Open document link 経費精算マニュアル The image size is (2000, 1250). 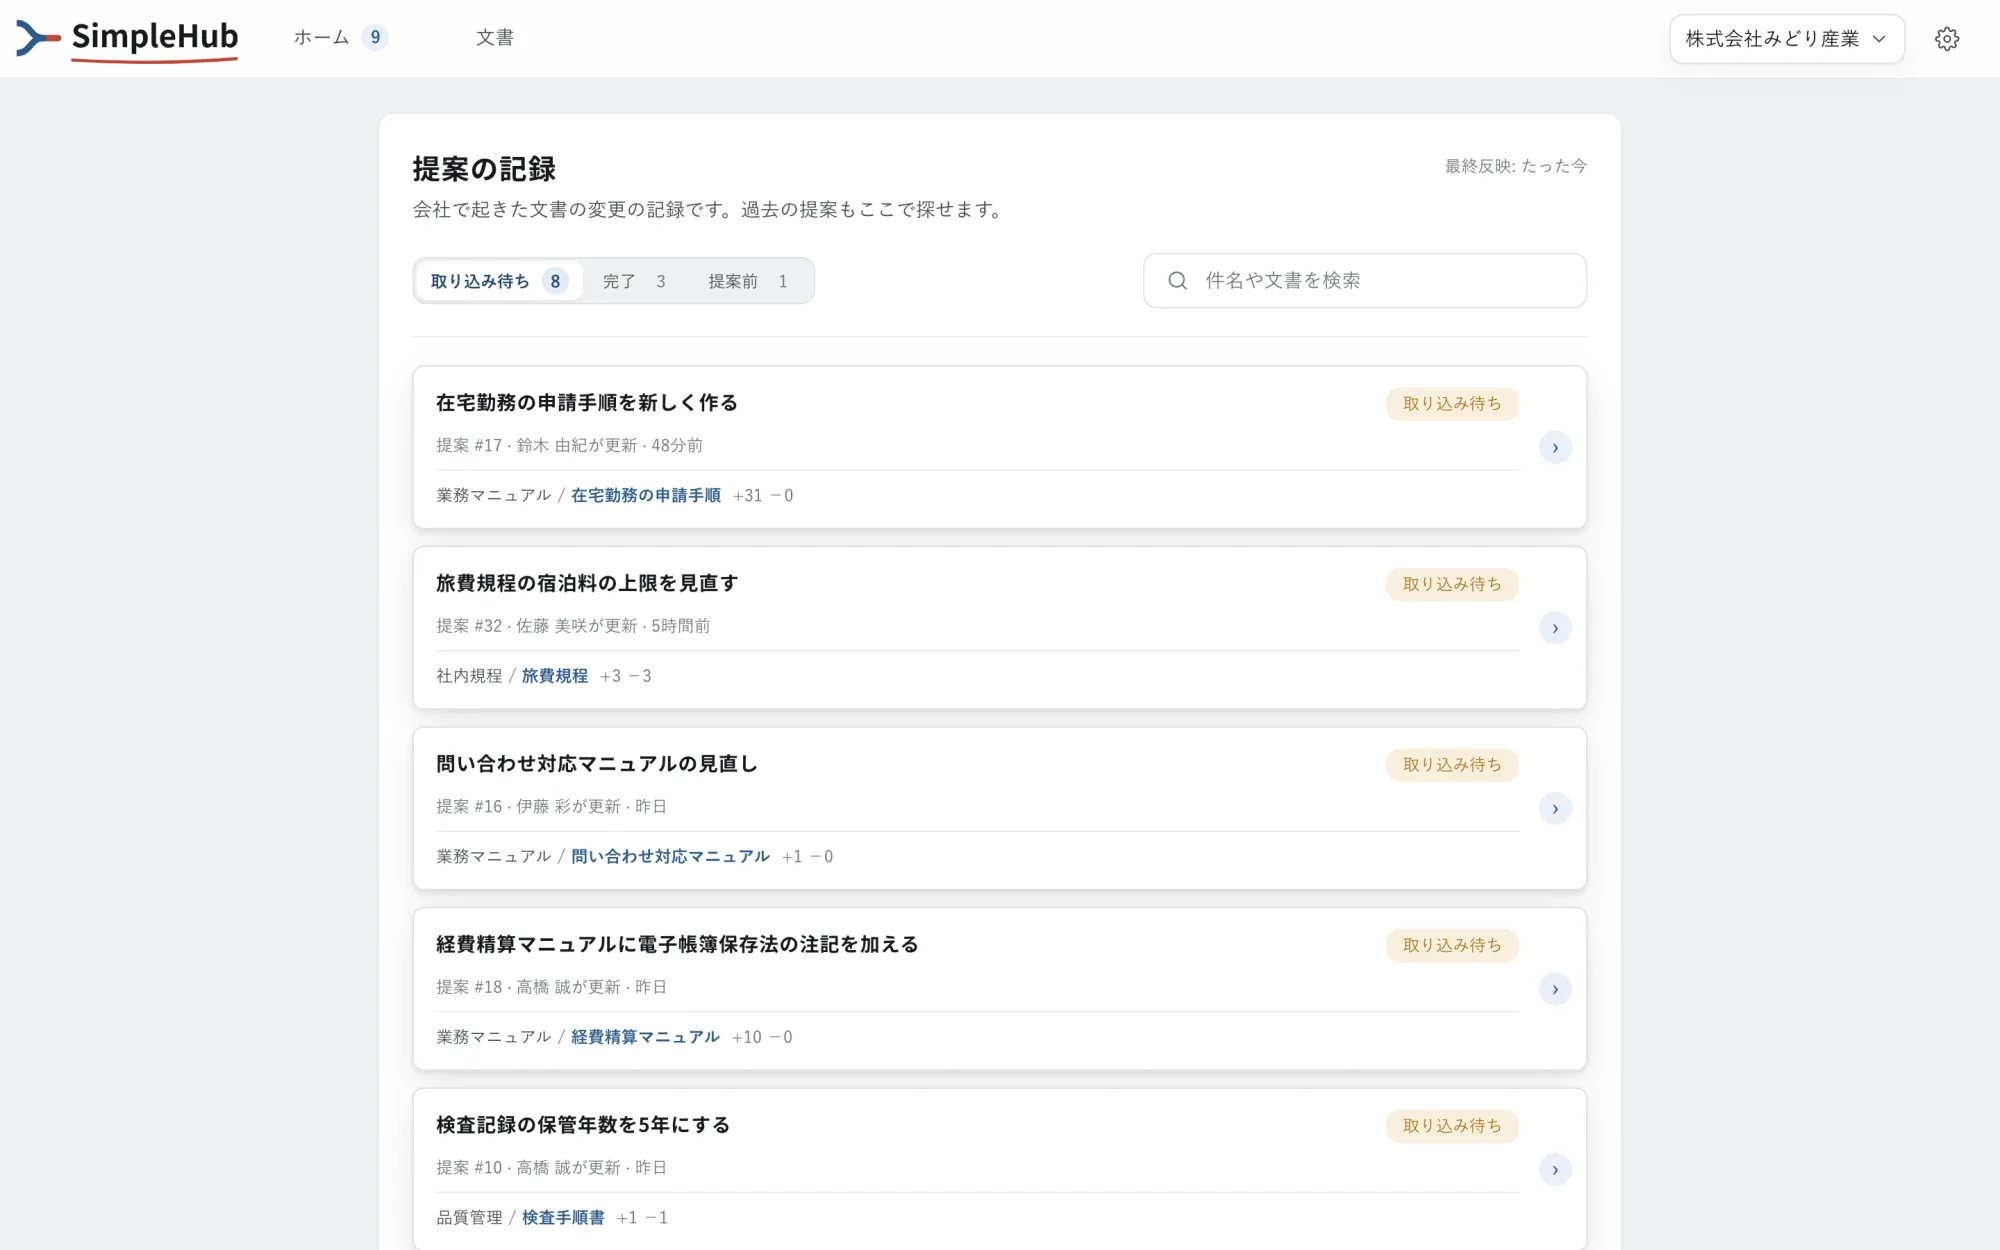(645, 1037)
